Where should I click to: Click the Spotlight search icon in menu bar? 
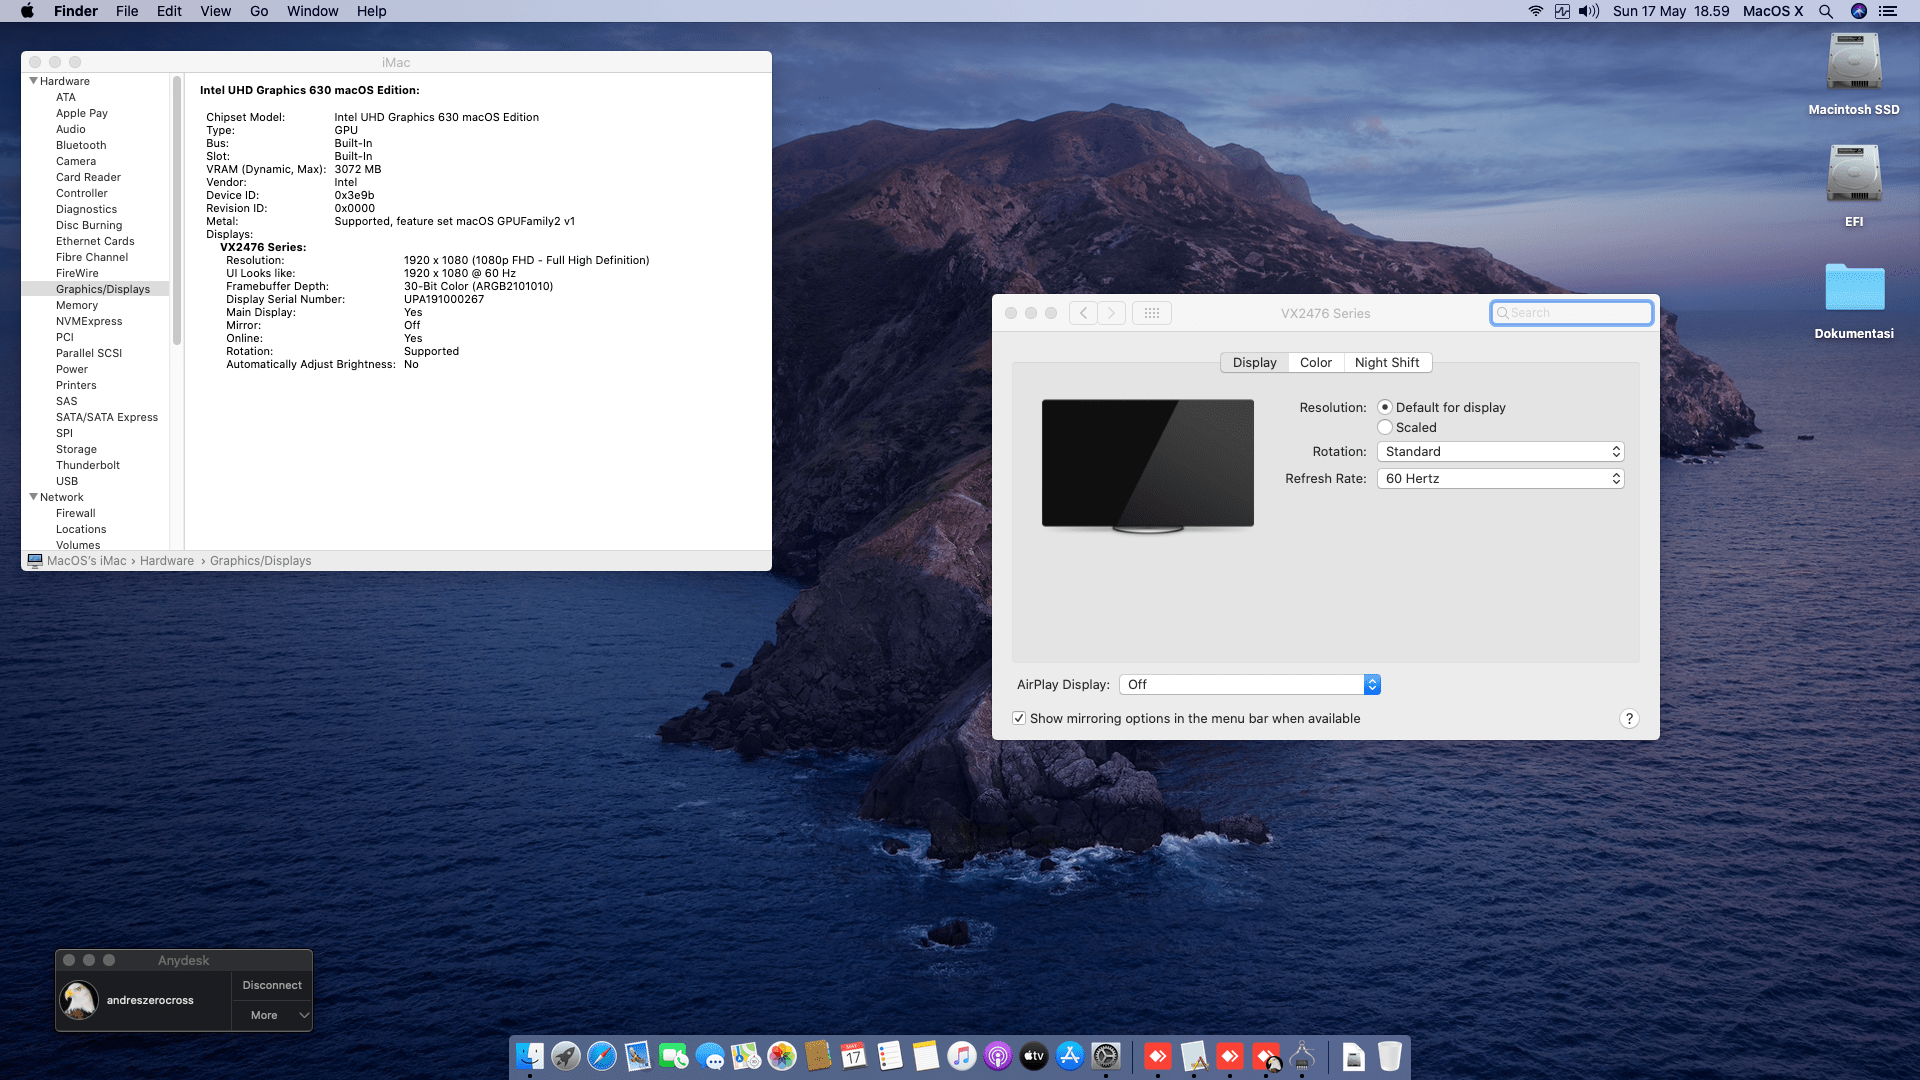point(1826,11)
